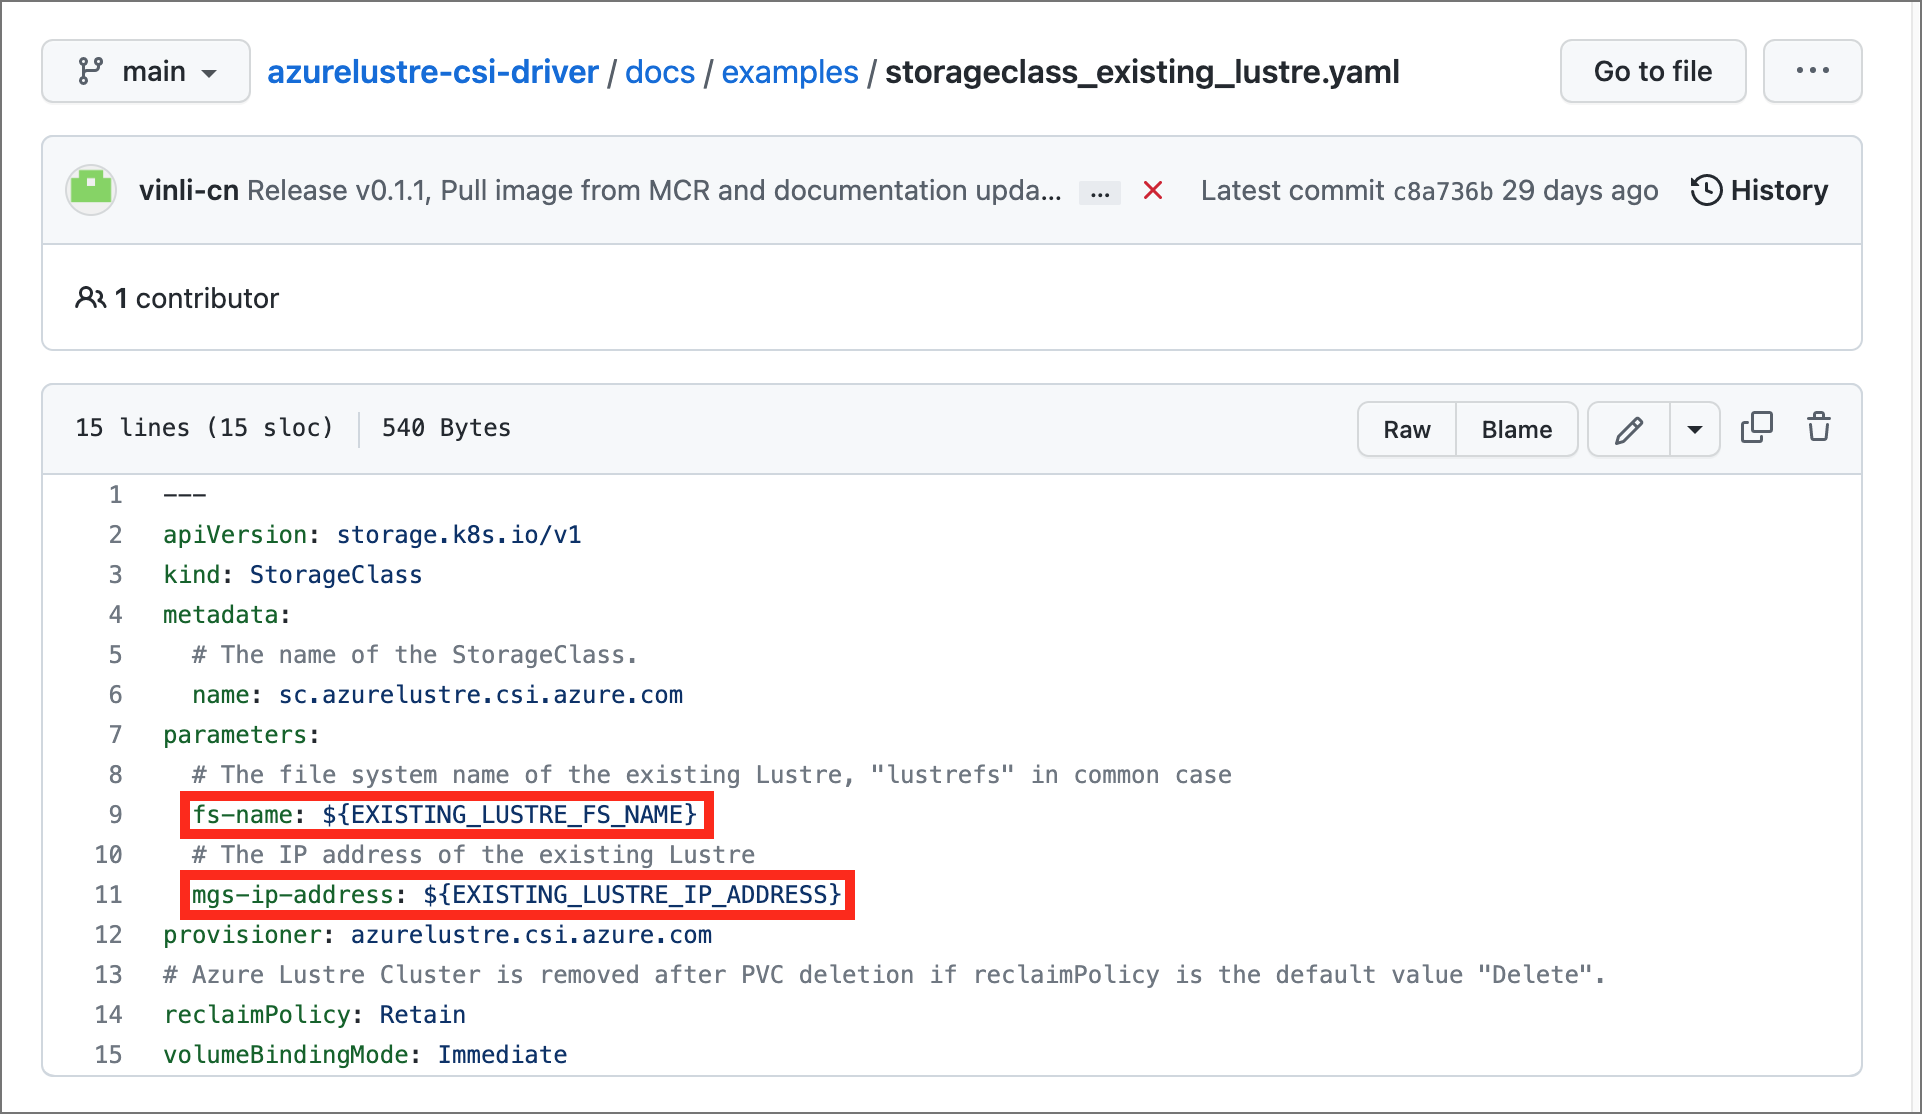Click the edit pencil icon for file

1628,428
